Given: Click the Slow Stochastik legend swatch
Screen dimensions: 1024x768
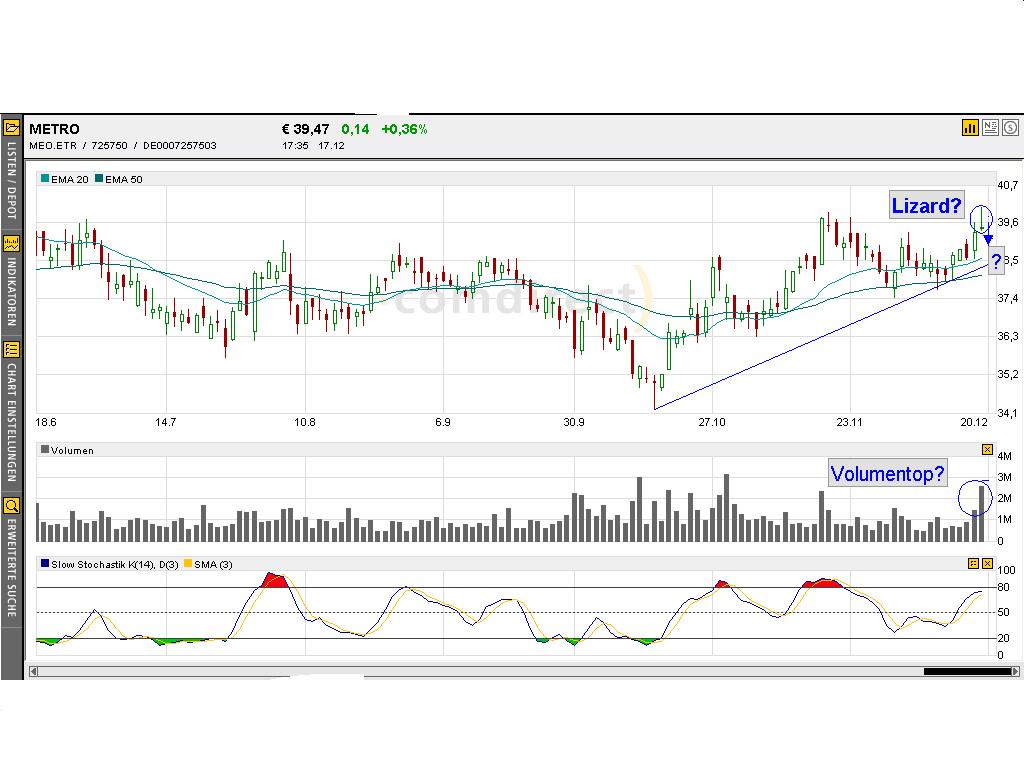Looking at the screenshot, I should click(x=45, y=563).
